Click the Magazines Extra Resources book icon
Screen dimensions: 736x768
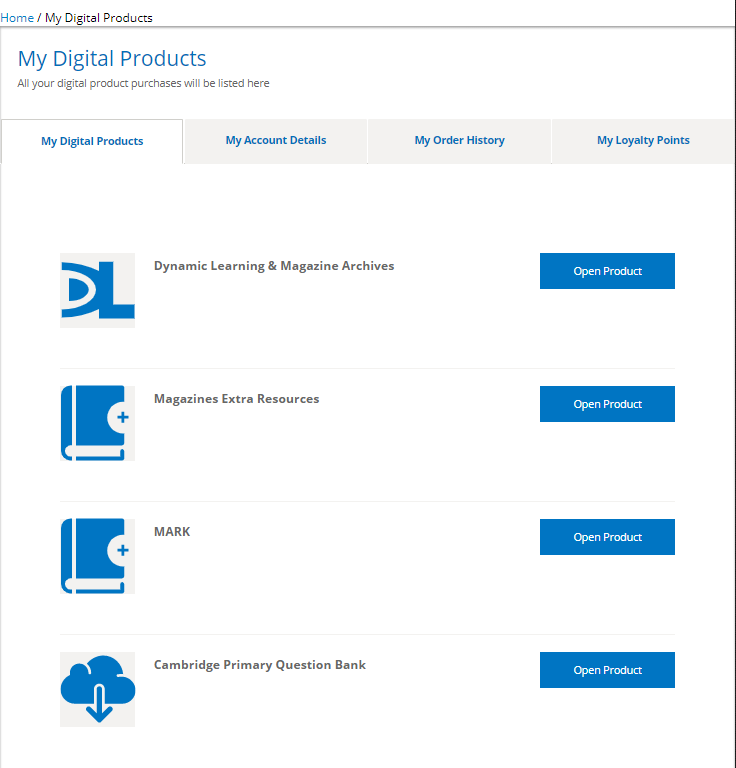click(x=97, y=423)
